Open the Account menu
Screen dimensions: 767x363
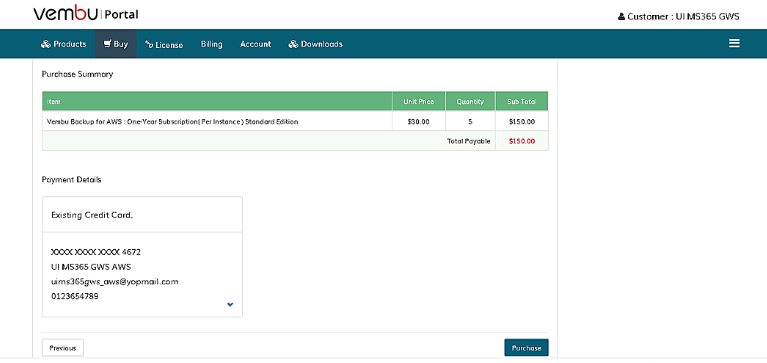pos(255,44)
